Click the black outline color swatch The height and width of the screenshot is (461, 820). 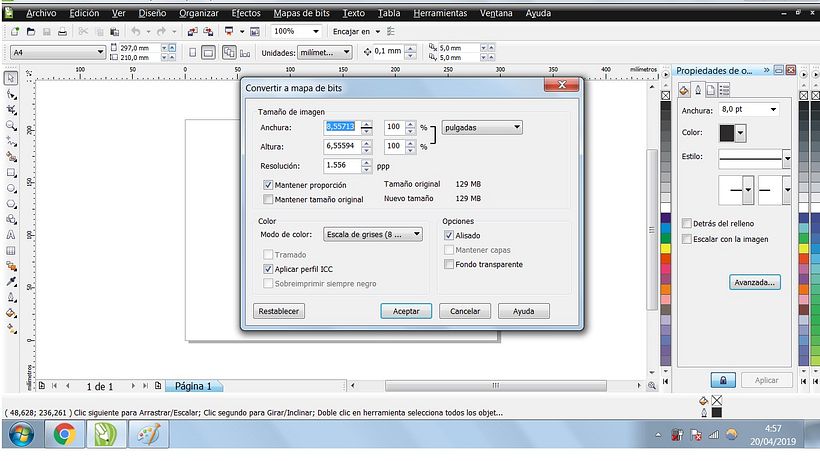(x=727, y=133)
